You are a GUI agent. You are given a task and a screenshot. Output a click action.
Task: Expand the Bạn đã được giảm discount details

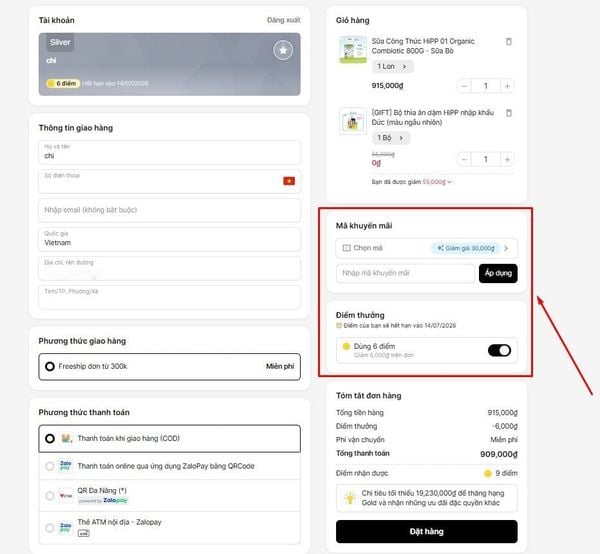(x=411, y=182)
